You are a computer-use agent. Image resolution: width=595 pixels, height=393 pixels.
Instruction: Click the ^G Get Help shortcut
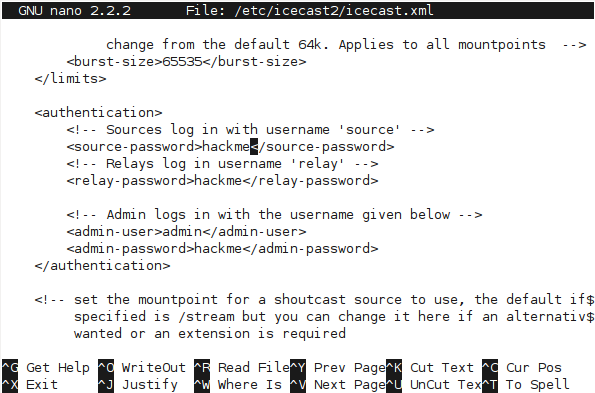point(46,367)
